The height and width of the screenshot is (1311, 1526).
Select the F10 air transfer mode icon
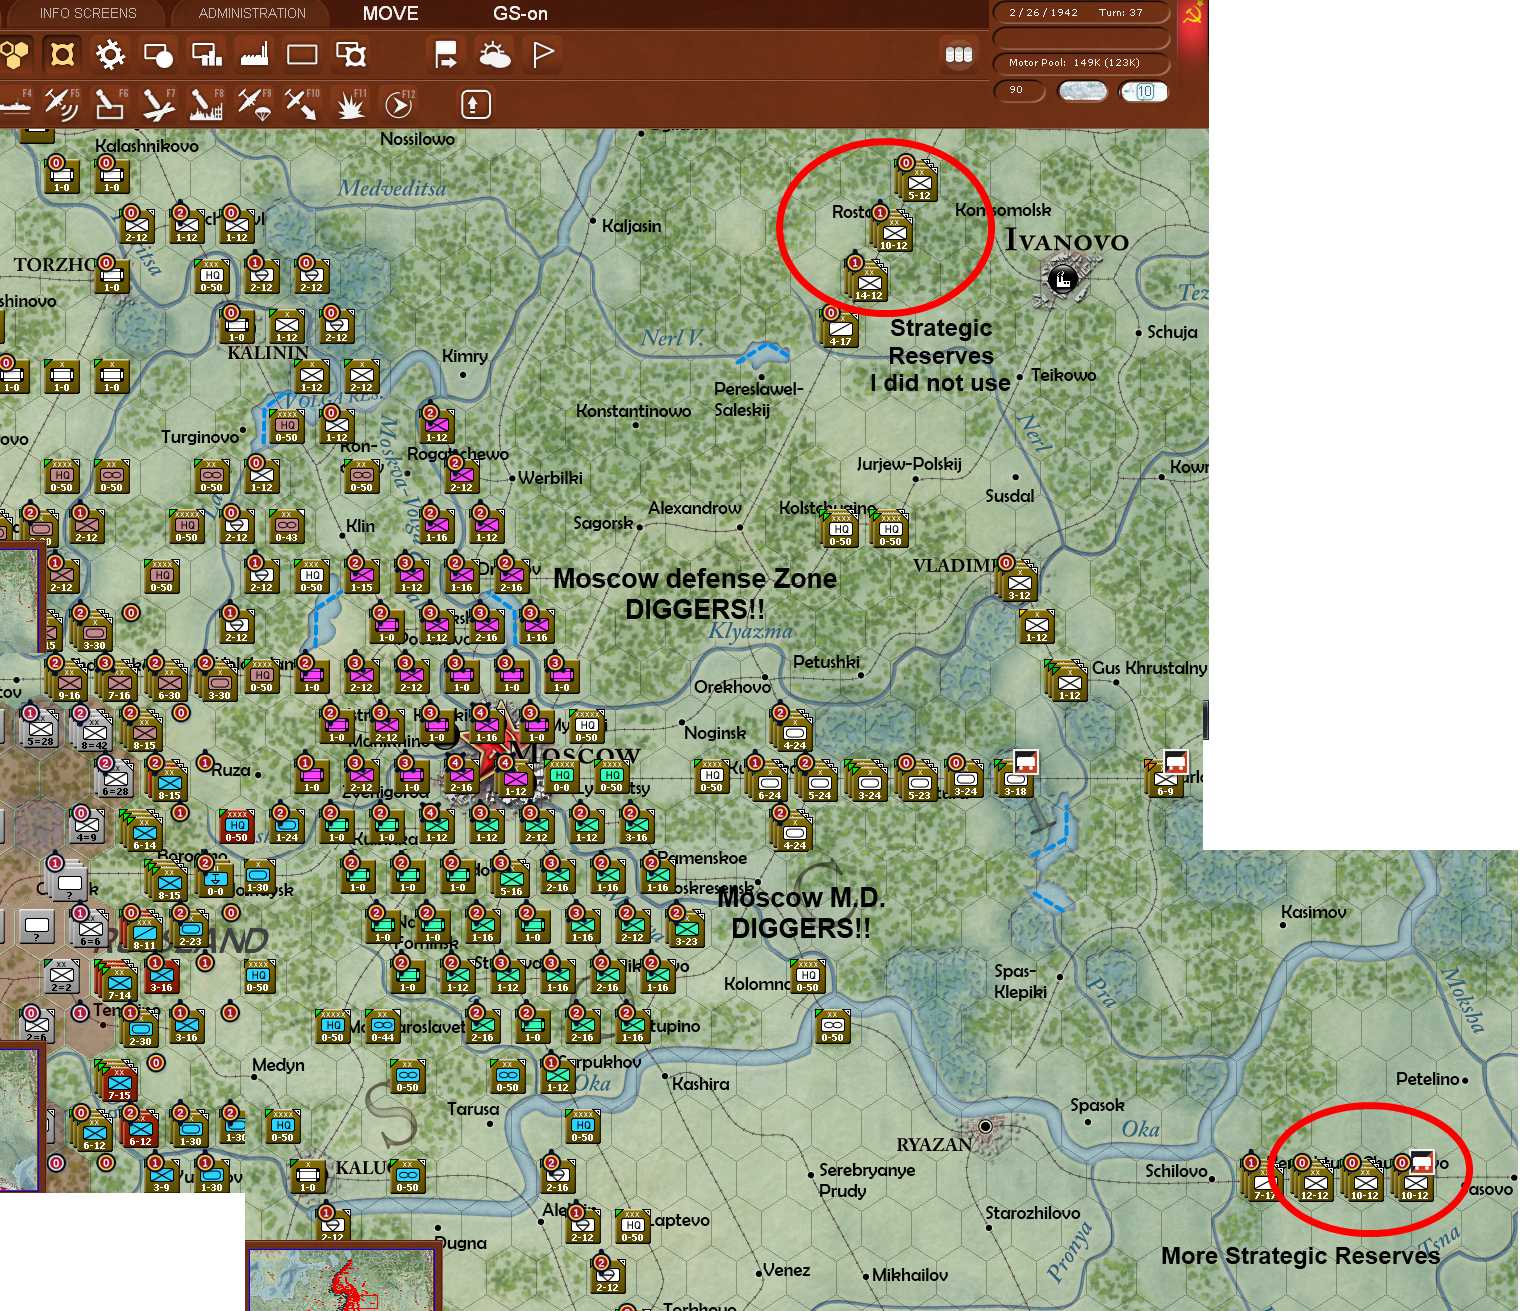click(x=302, y=103)
